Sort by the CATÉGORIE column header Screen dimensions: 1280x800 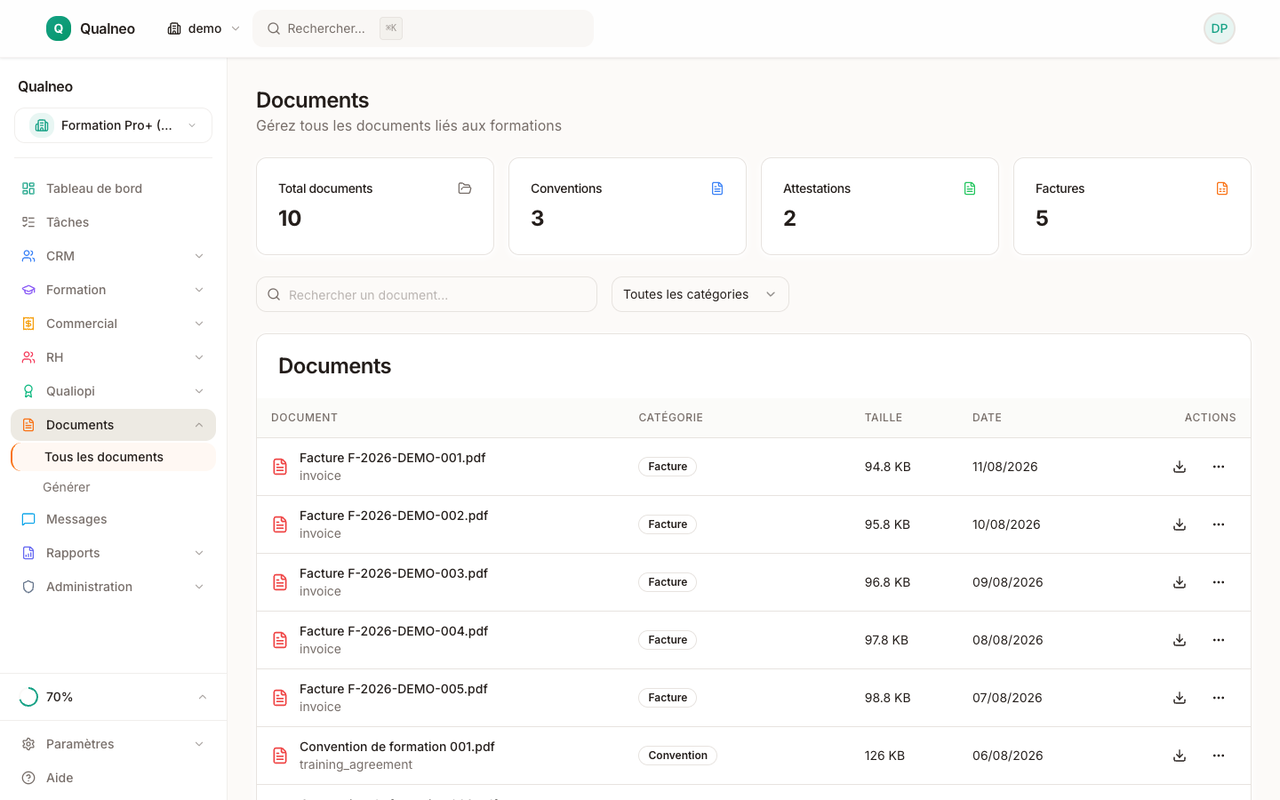[x=671, y=418]
